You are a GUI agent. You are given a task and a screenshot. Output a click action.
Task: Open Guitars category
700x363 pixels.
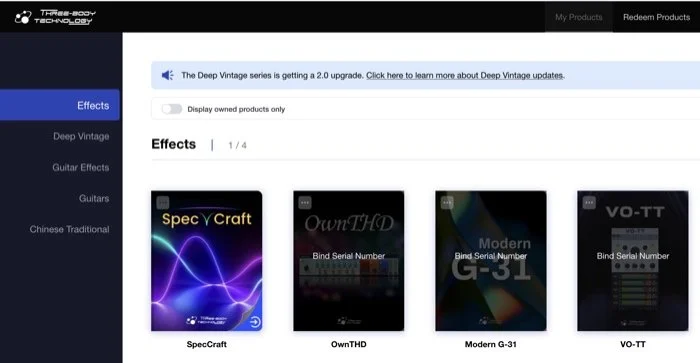[x=94, y=198]
